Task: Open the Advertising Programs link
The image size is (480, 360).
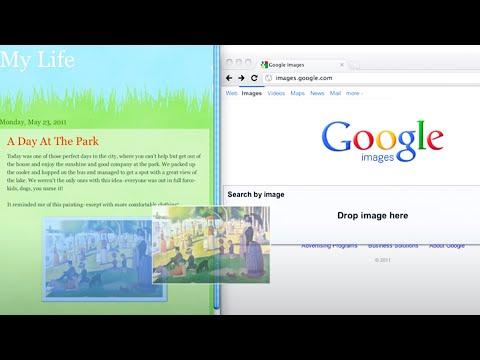Action: point(329,246)
